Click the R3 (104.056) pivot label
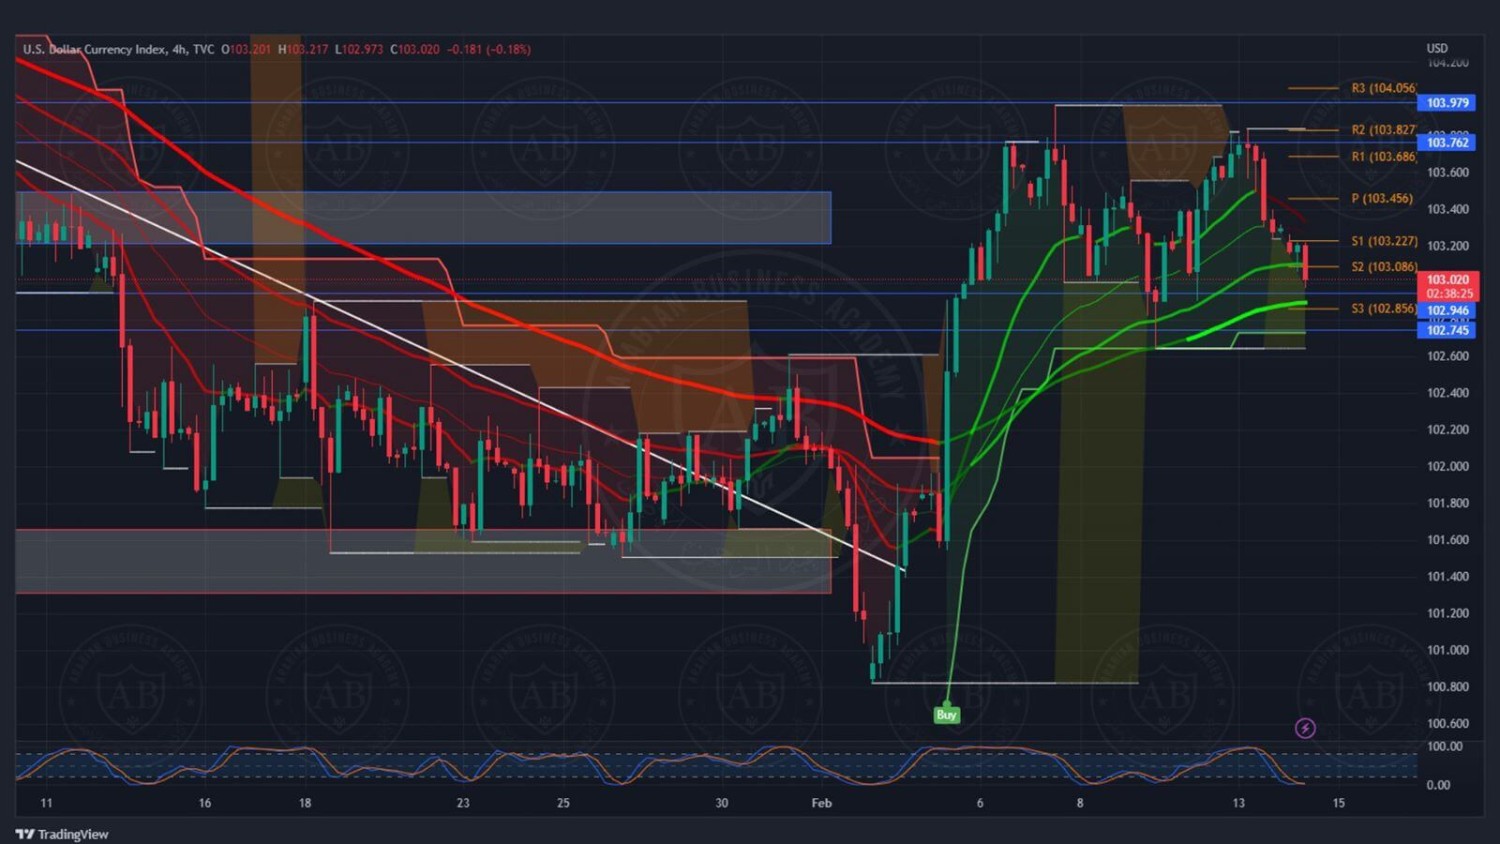Image resolution: width=1500 pixels, height=844 pixels. coord(1383,88)
